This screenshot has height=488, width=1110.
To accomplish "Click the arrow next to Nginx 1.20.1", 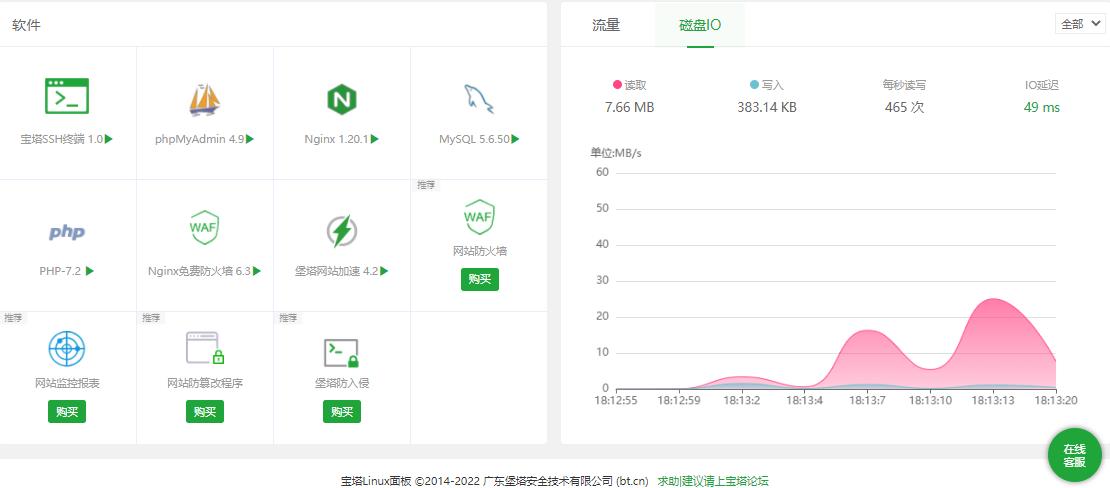I will [x=374, y=139].
